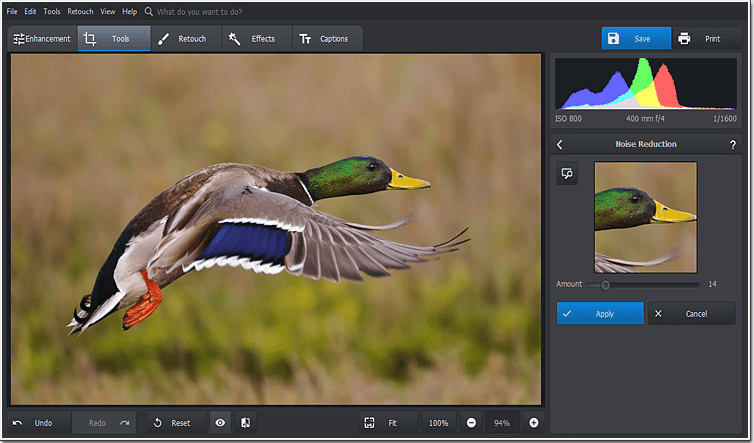Screen dimensions: 754x443
Task: Click the 94% zoom value field
Action: [x=502, y=423]
